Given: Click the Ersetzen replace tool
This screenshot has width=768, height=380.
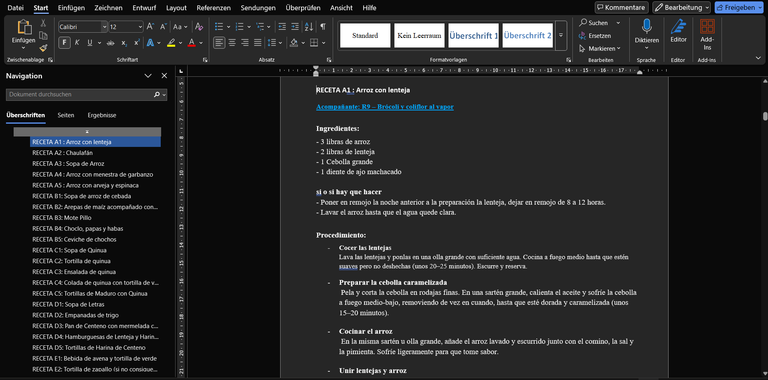Looking at the screenshot, I should (x=594, y=36).
